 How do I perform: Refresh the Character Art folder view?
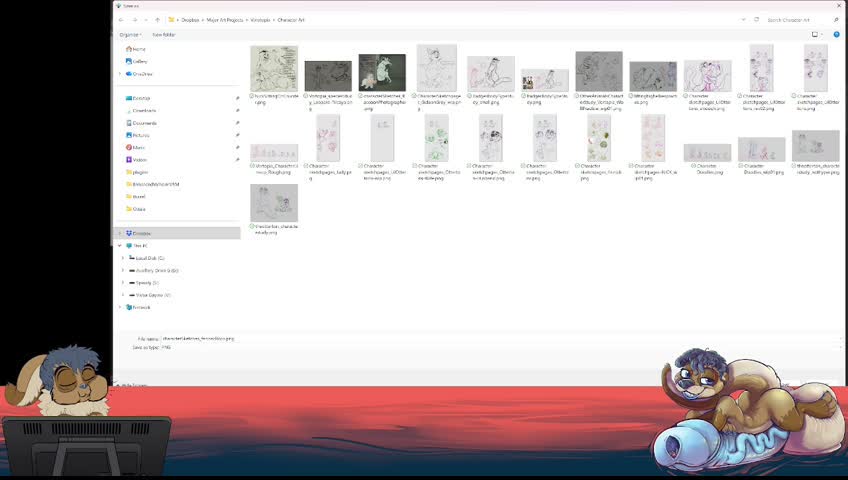click(x=756, y=20)
